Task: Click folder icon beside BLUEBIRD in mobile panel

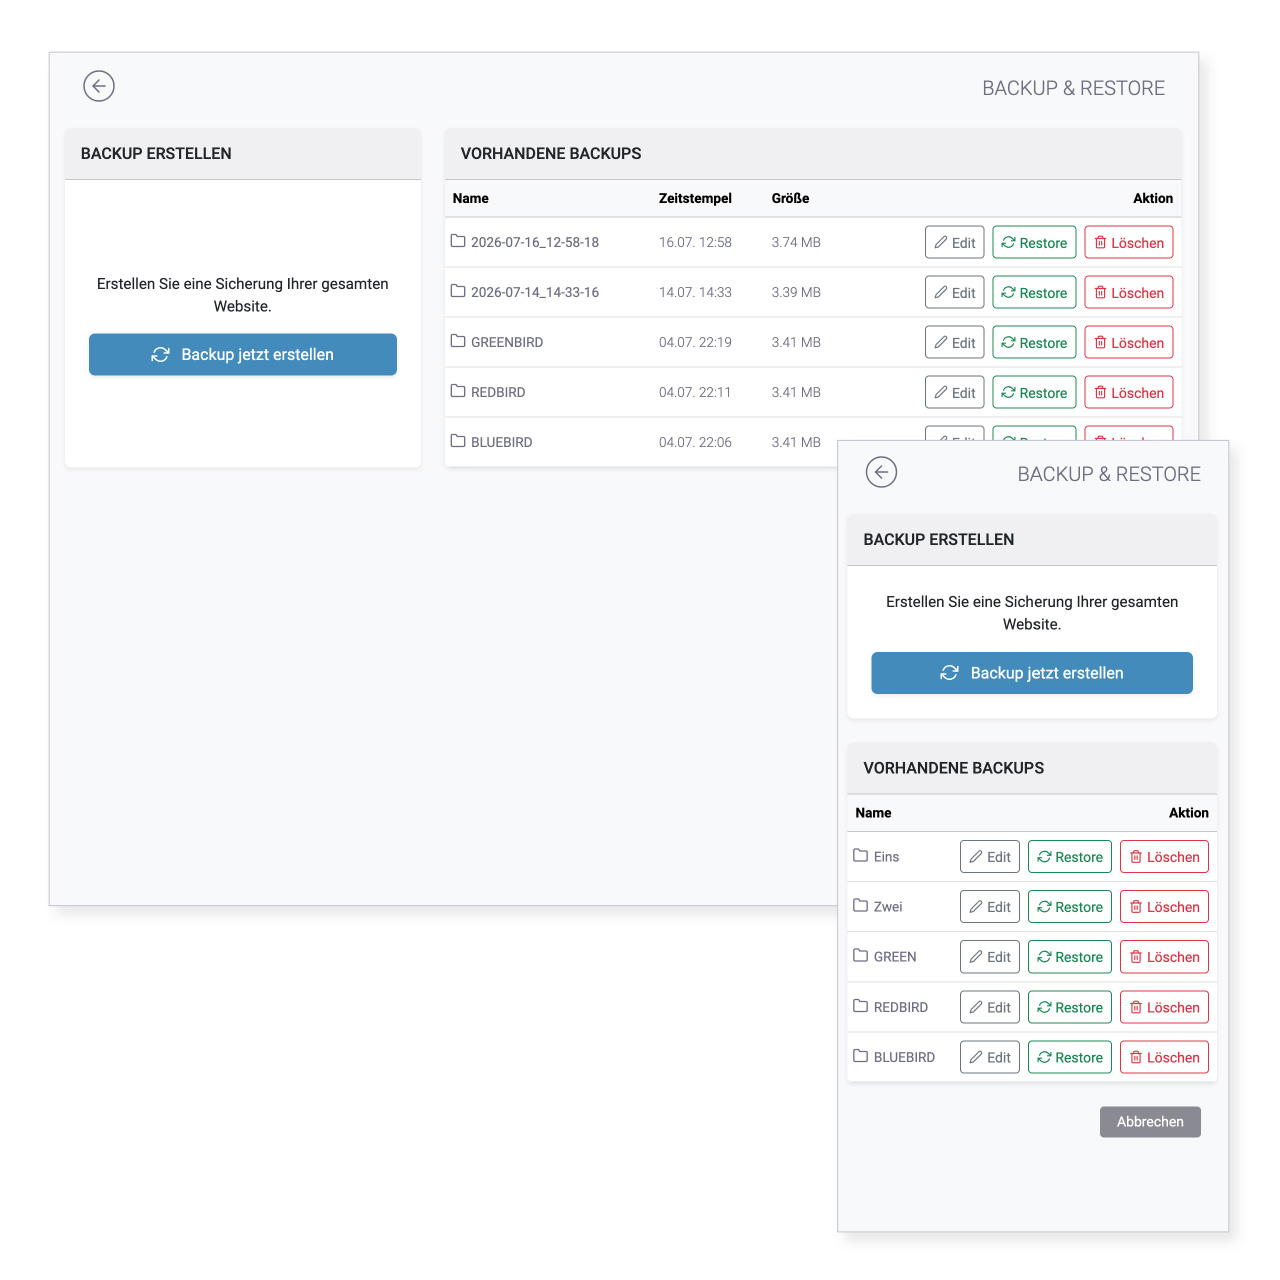Action: click(861, 1055)
